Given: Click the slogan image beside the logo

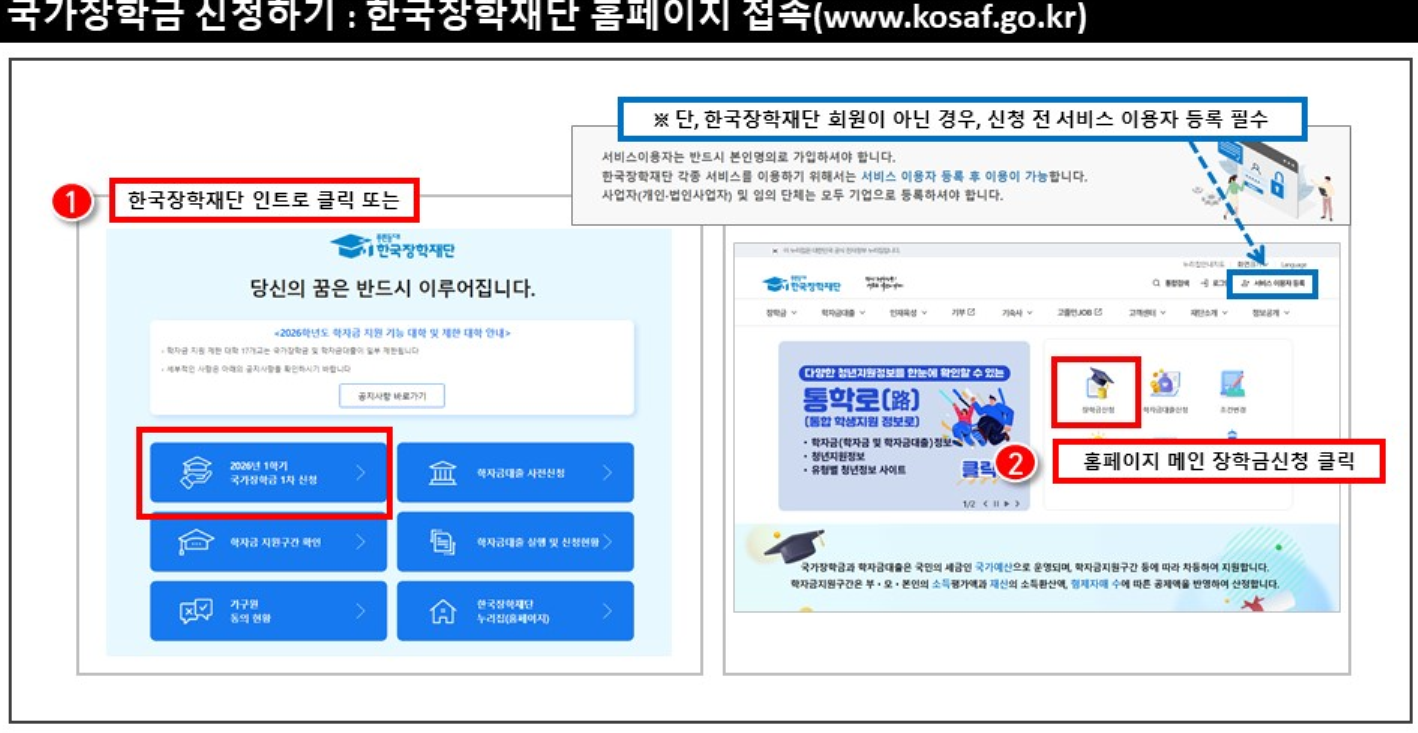Looking at the screenshot, I should point(884,283).
